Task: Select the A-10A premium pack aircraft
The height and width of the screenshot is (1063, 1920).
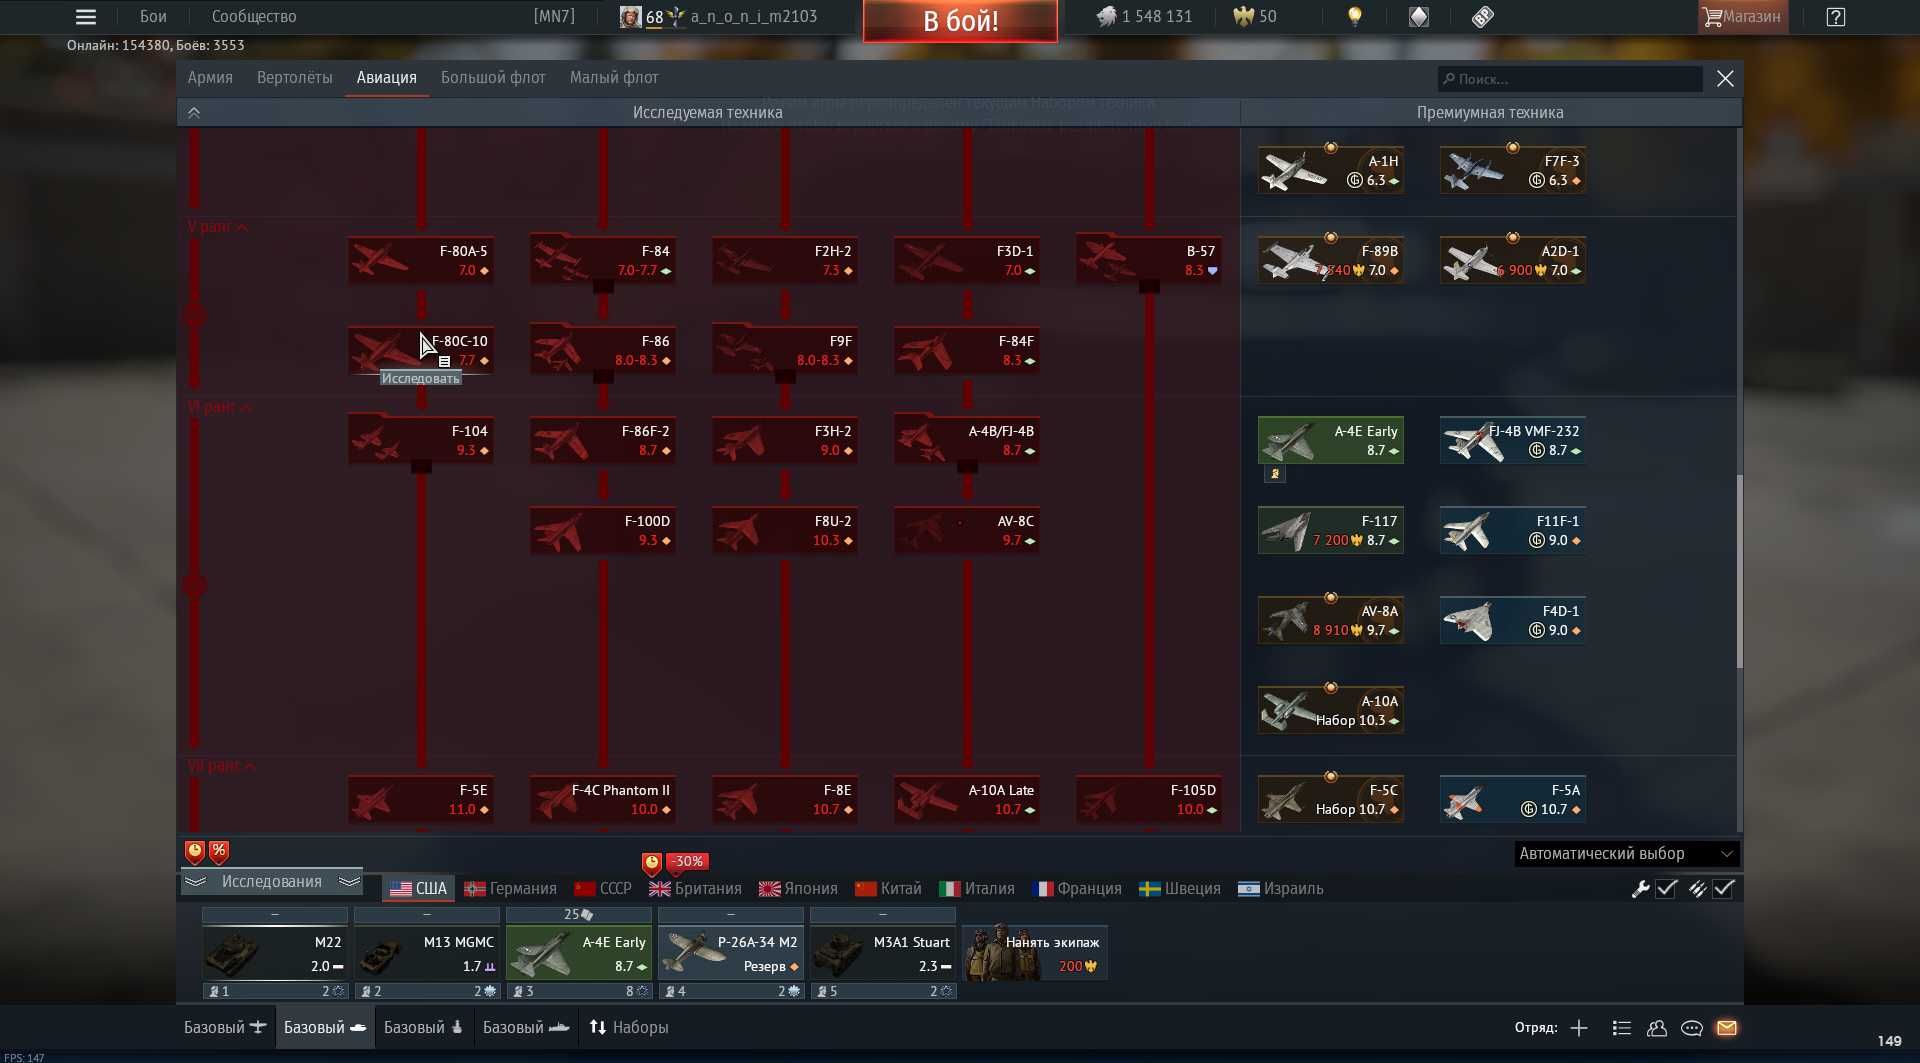Action: pyautogui.click(x=1331, y=710)
